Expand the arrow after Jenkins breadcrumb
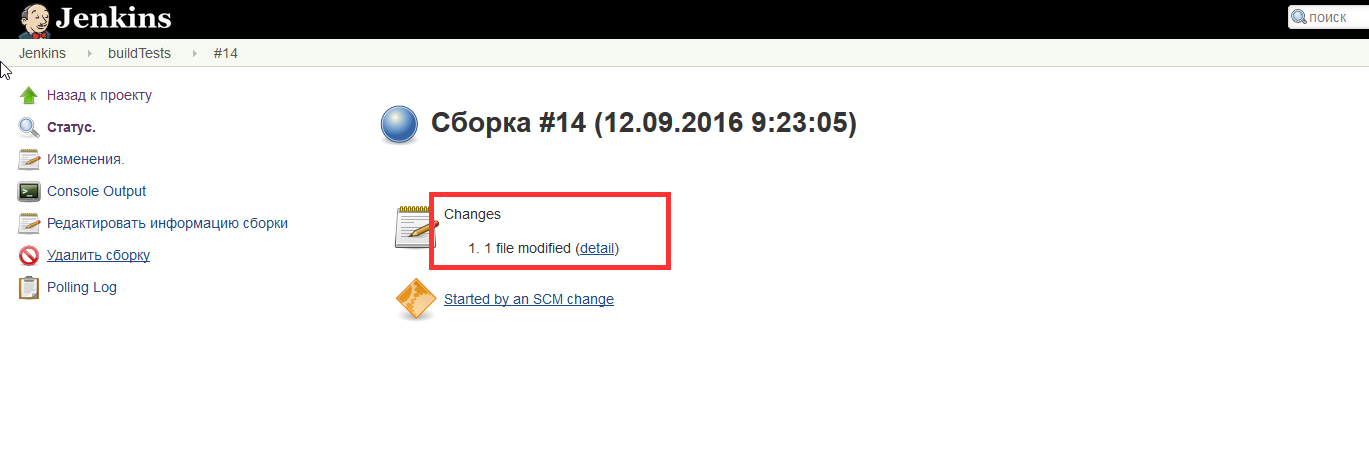The height and width of the screenshot is (452, 1369). tap(88, 53)
